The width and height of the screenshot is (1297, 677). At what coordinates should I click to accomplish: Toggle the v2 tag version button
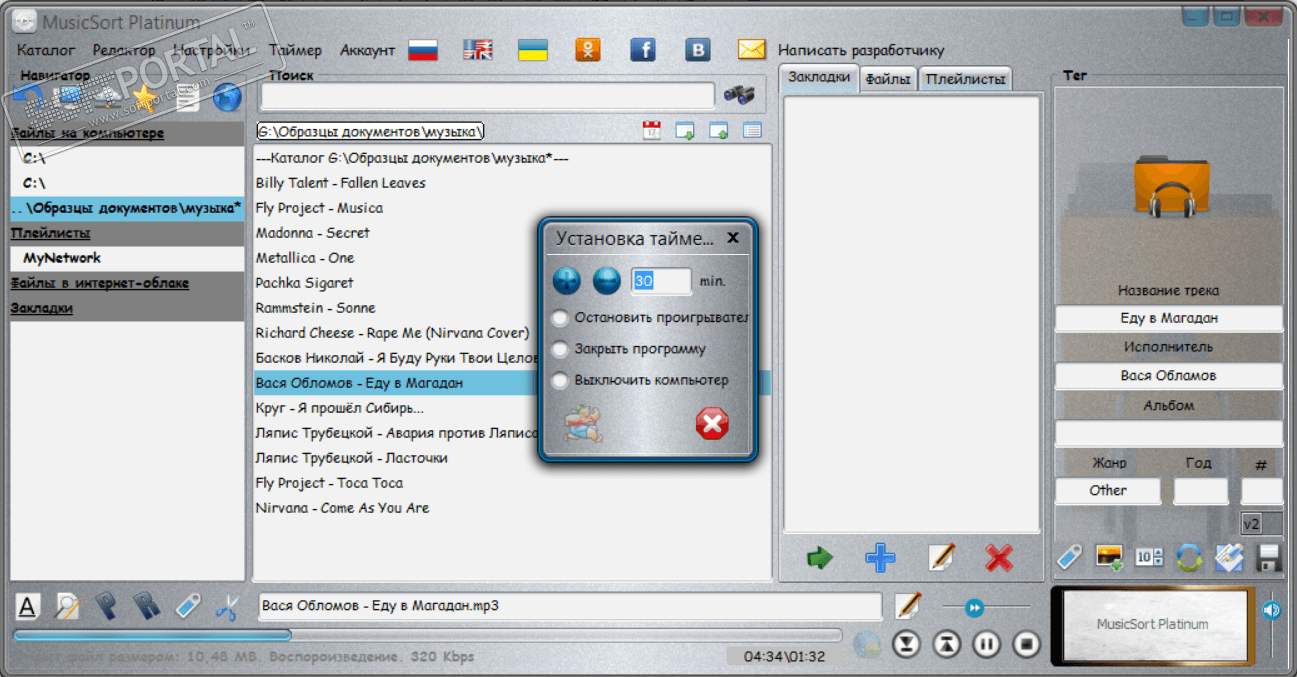click(x=1251, y=523)
